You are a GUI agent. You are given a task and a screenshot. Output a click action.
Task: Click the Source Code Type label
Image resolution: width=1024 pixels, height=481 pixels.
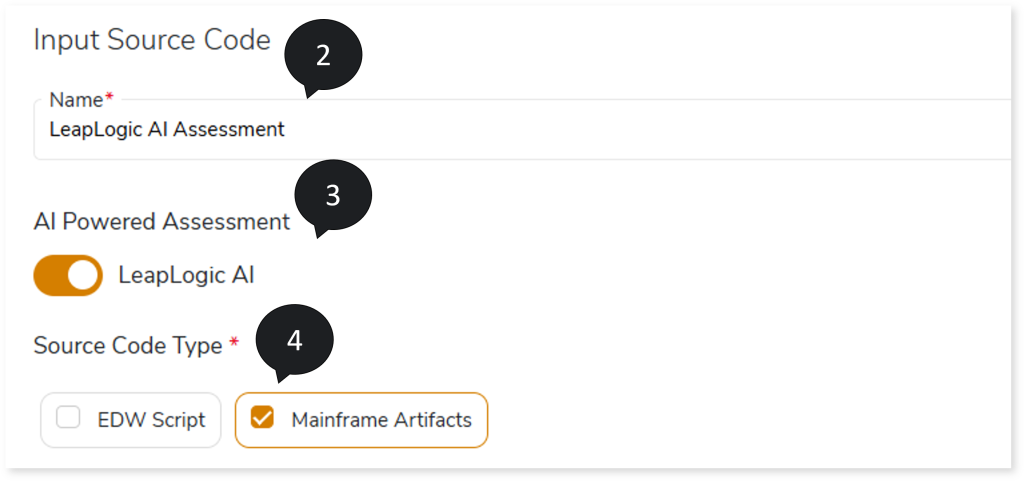pos(128,345)
